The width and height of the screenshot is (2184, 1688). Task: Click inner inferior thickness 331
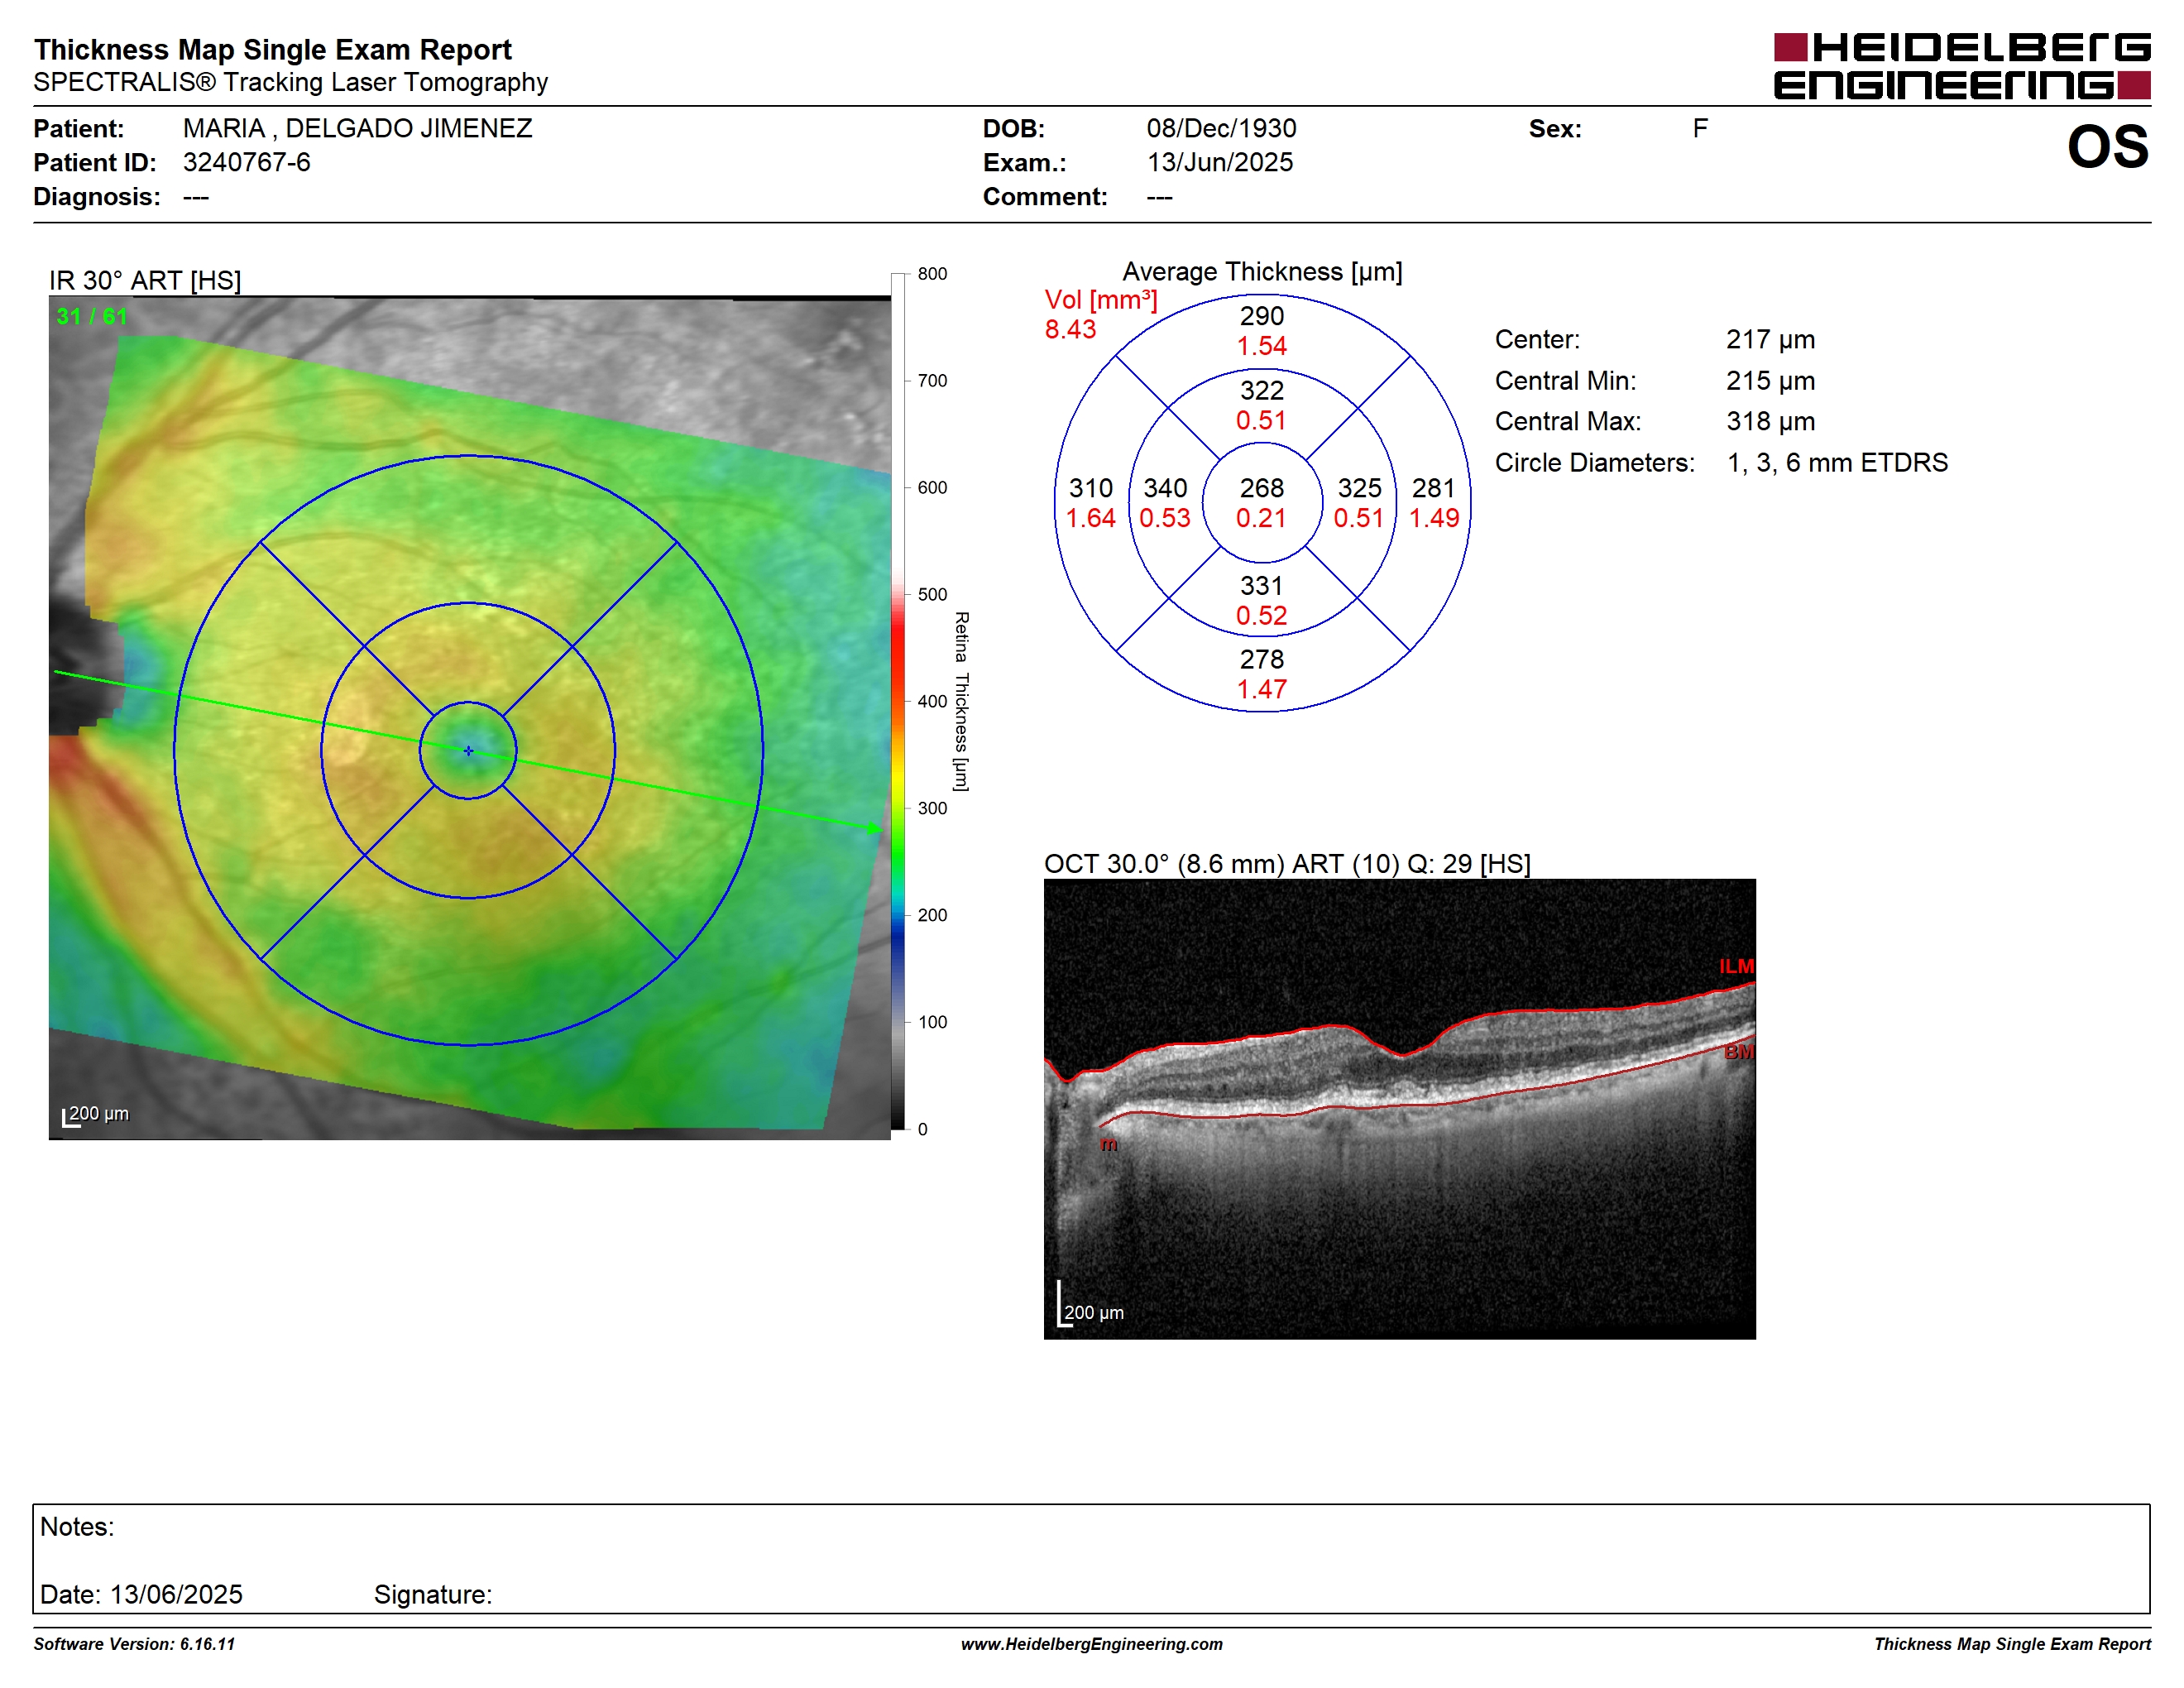tap(1262, 586)
